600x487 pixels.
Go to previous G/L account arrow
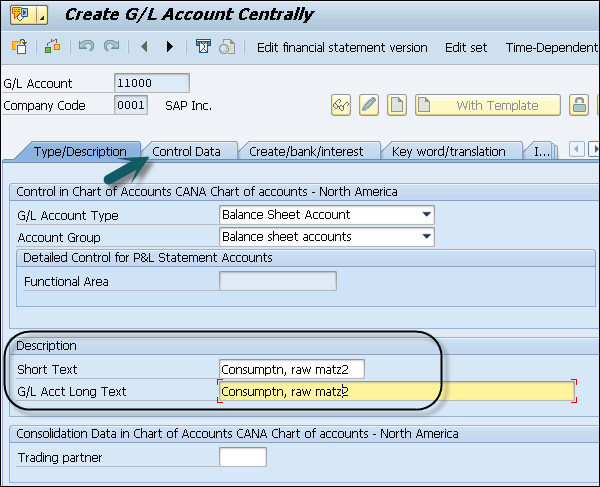[x=145, y=47]
